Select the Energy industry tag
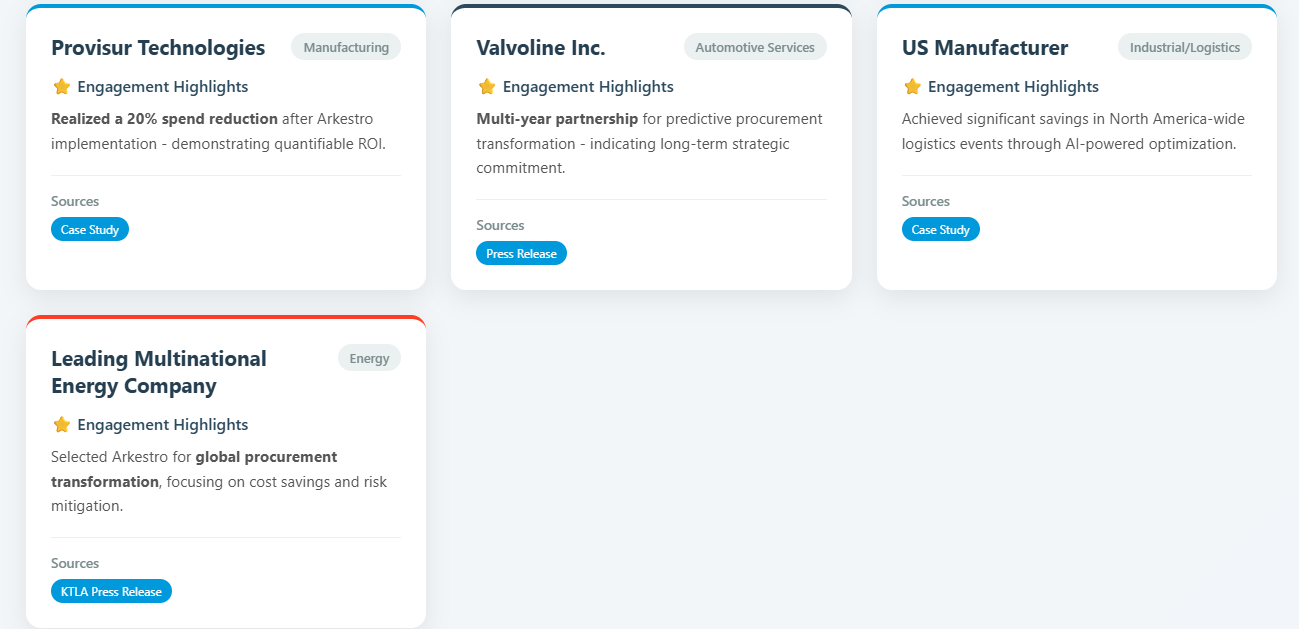 (369, 358)
